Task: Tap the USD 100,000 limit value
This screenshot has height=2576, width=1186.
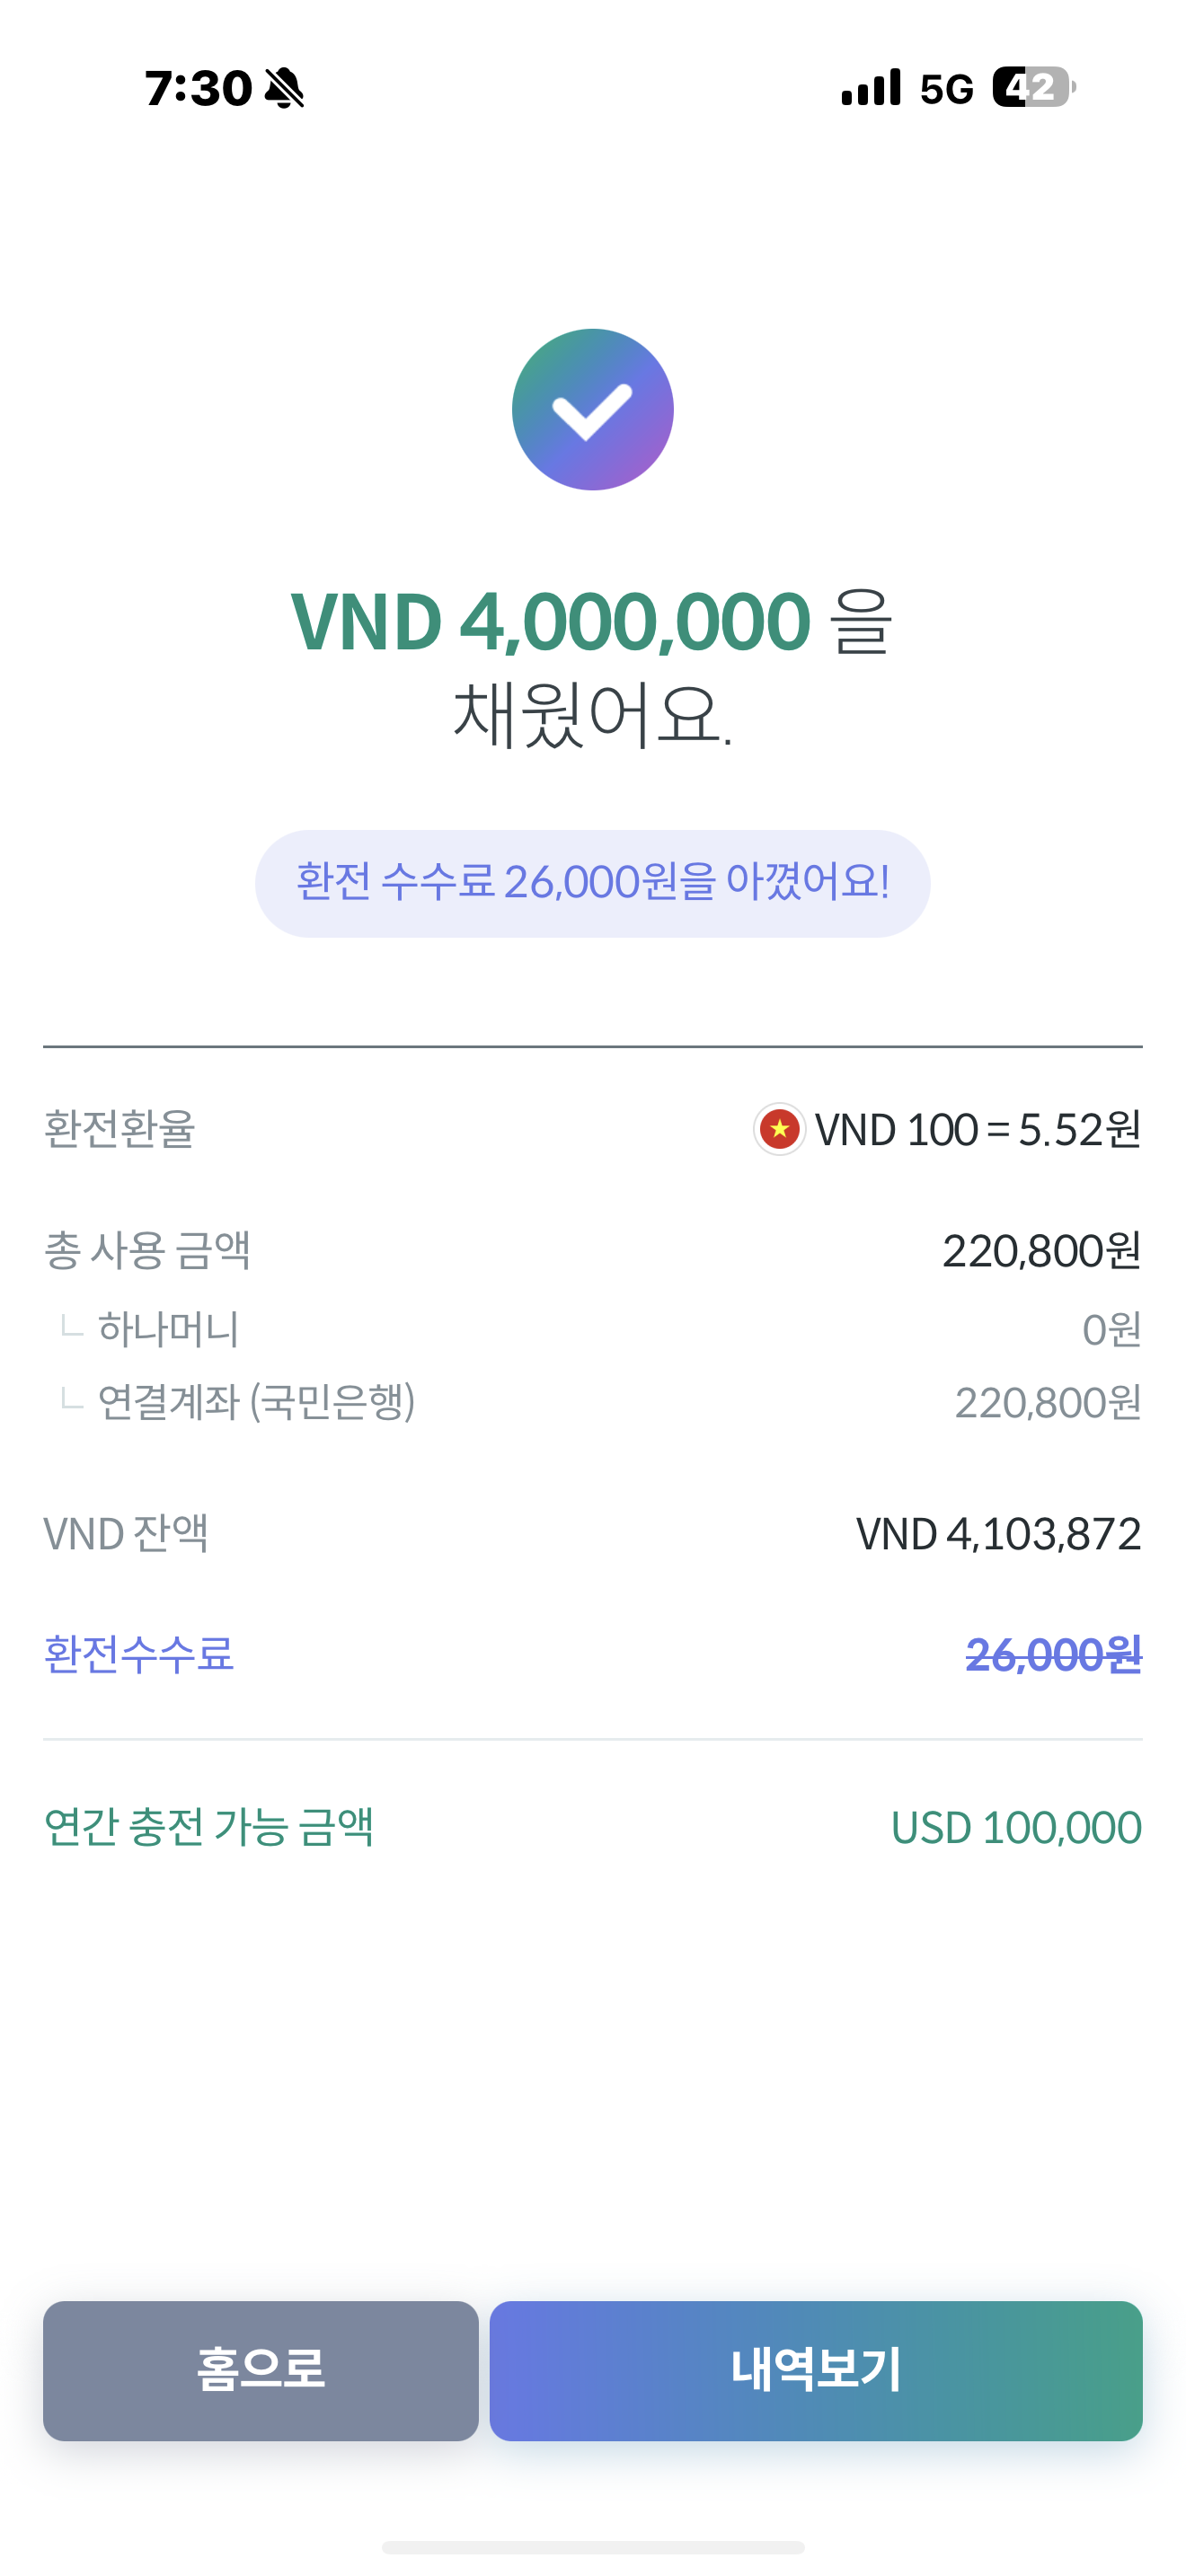Action: pos(1016,1828)
